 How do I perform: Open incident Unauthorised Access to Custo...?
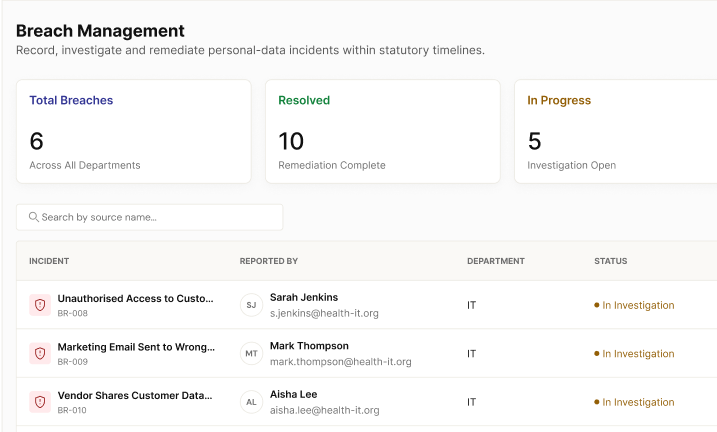(135, 299)
